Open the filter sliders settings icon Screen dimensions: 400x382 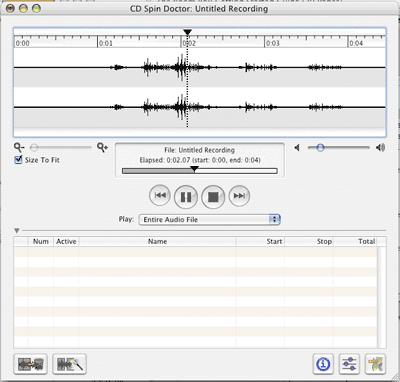click(349, 364)
